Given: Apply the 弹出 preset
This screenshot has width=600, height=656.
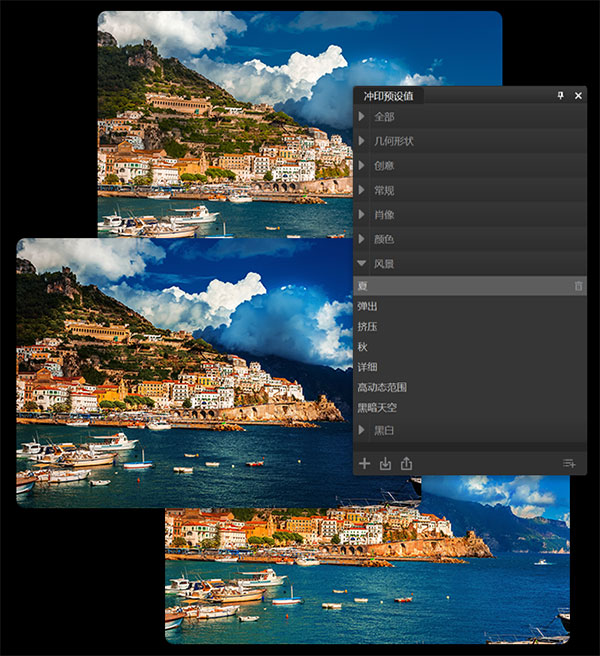Looking at the screenshot, I should [368, 307].
